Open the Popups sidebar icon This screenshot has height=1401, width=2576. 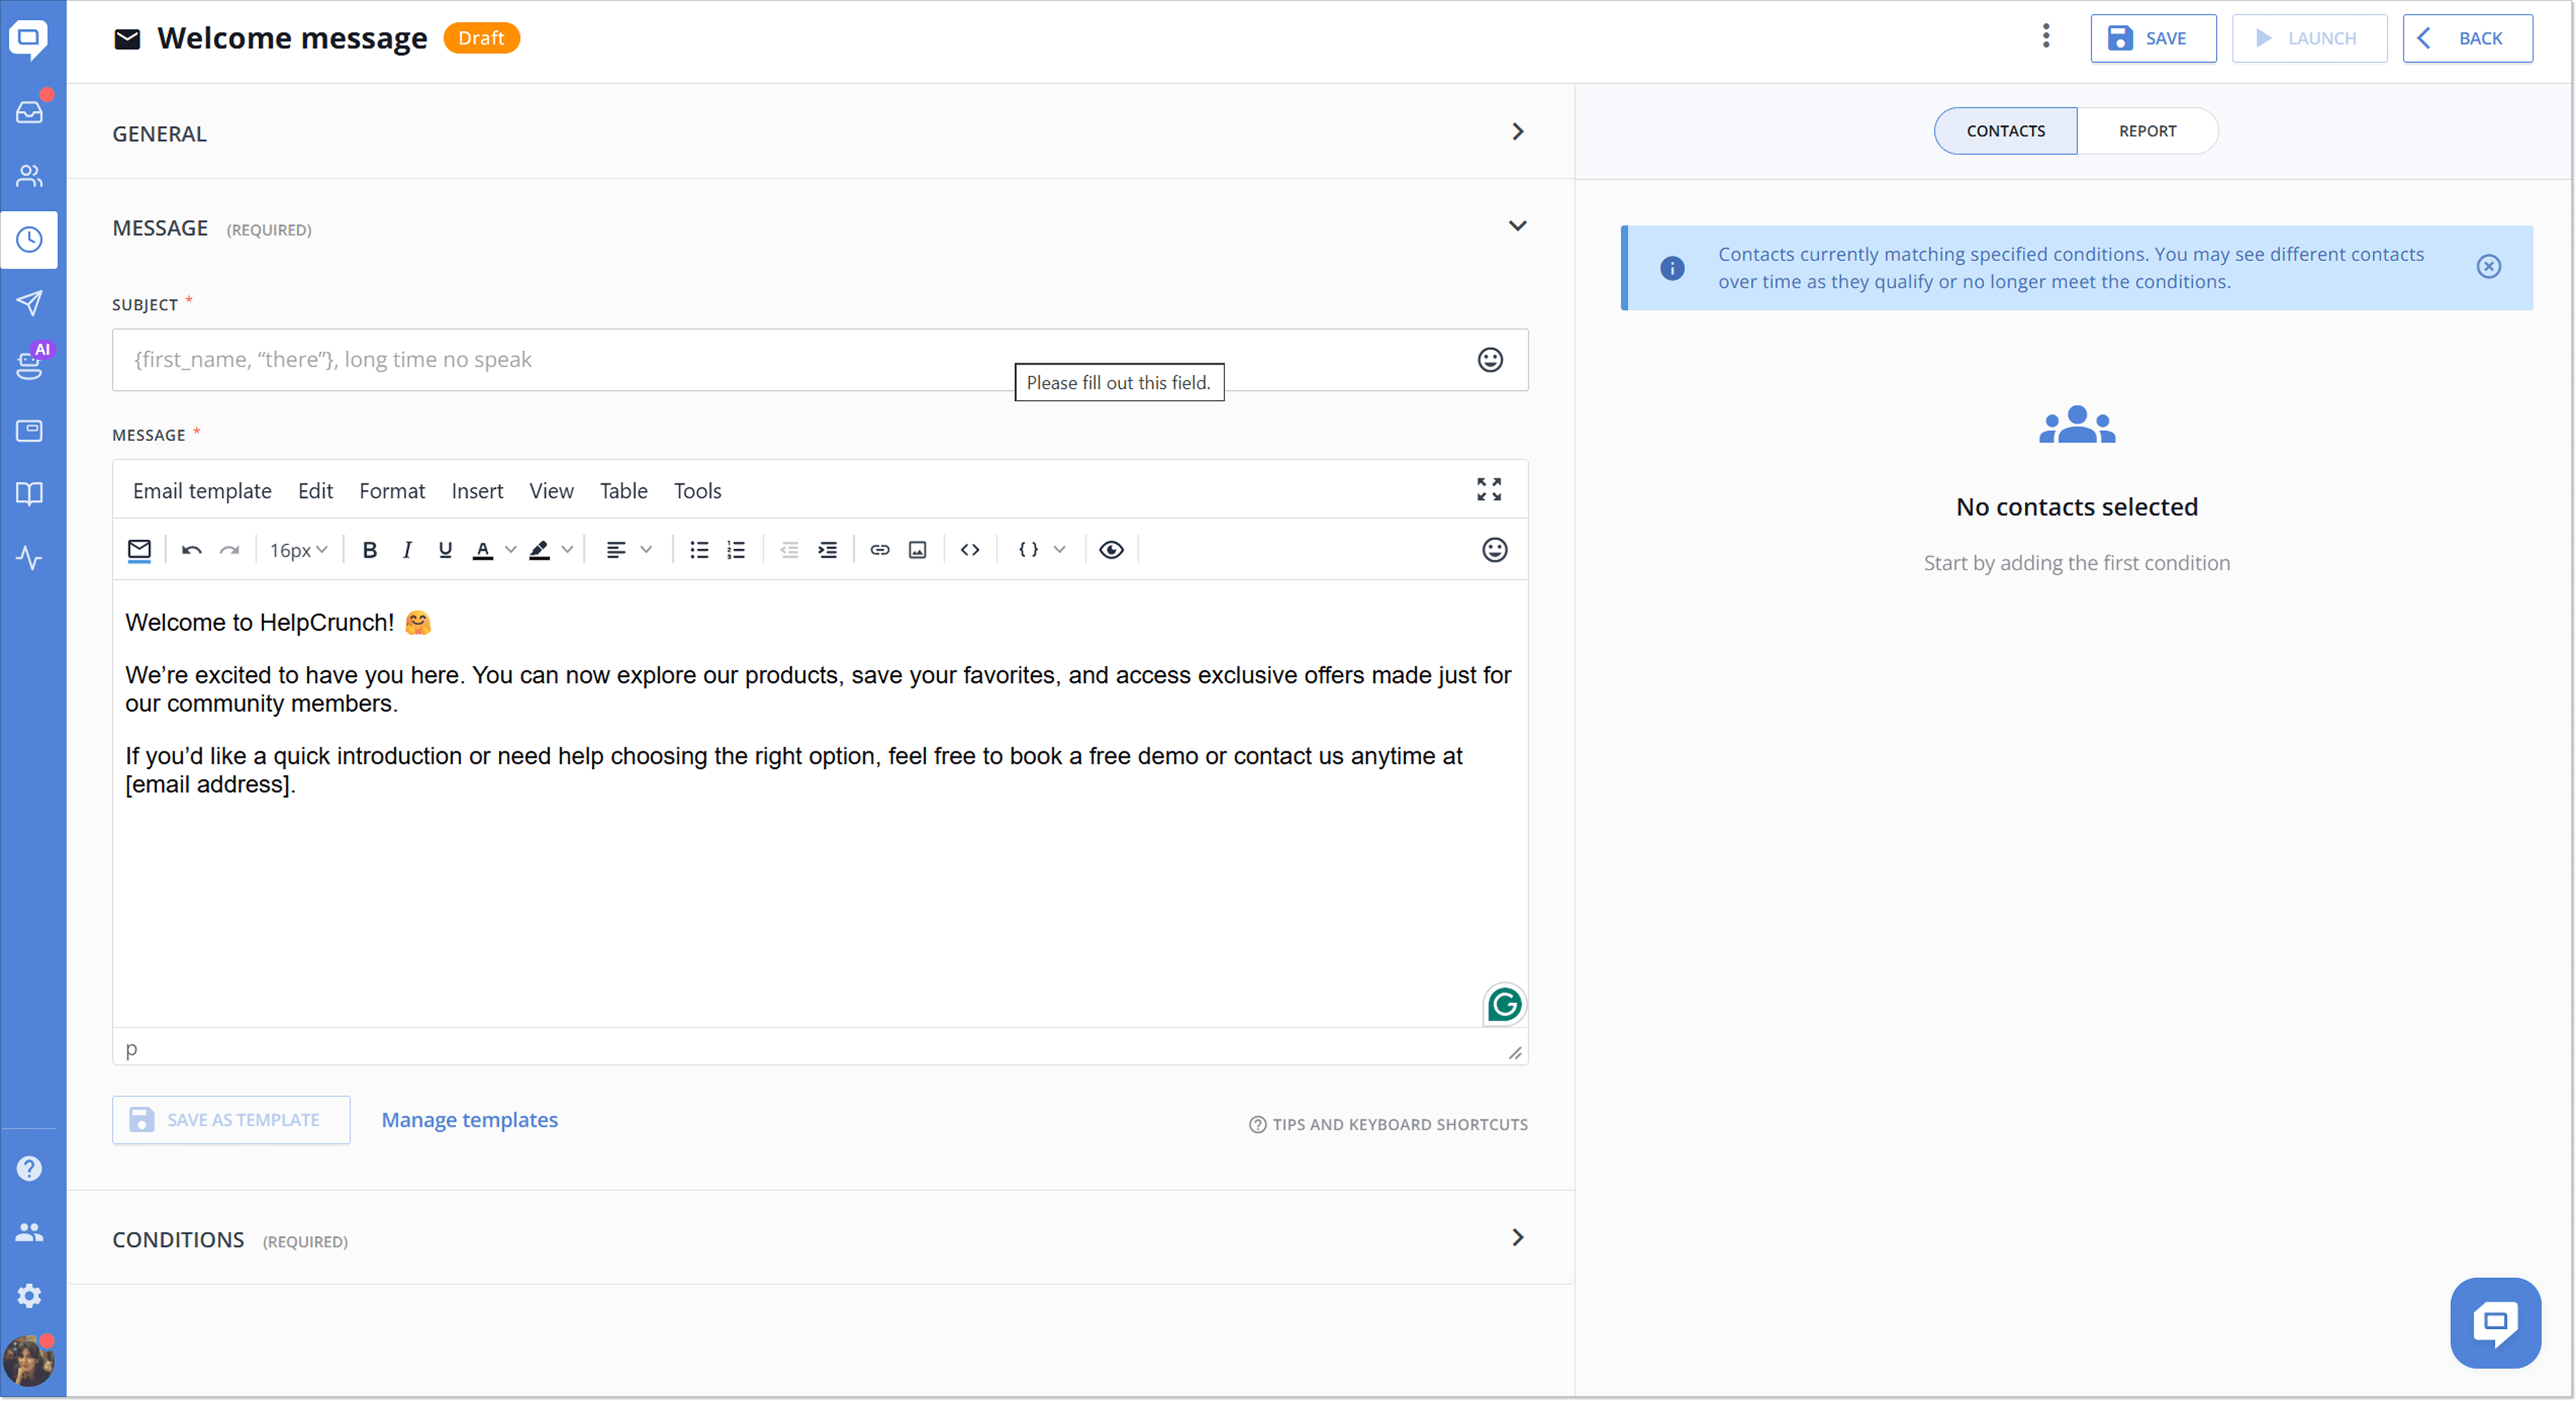[x=29, y=430]
